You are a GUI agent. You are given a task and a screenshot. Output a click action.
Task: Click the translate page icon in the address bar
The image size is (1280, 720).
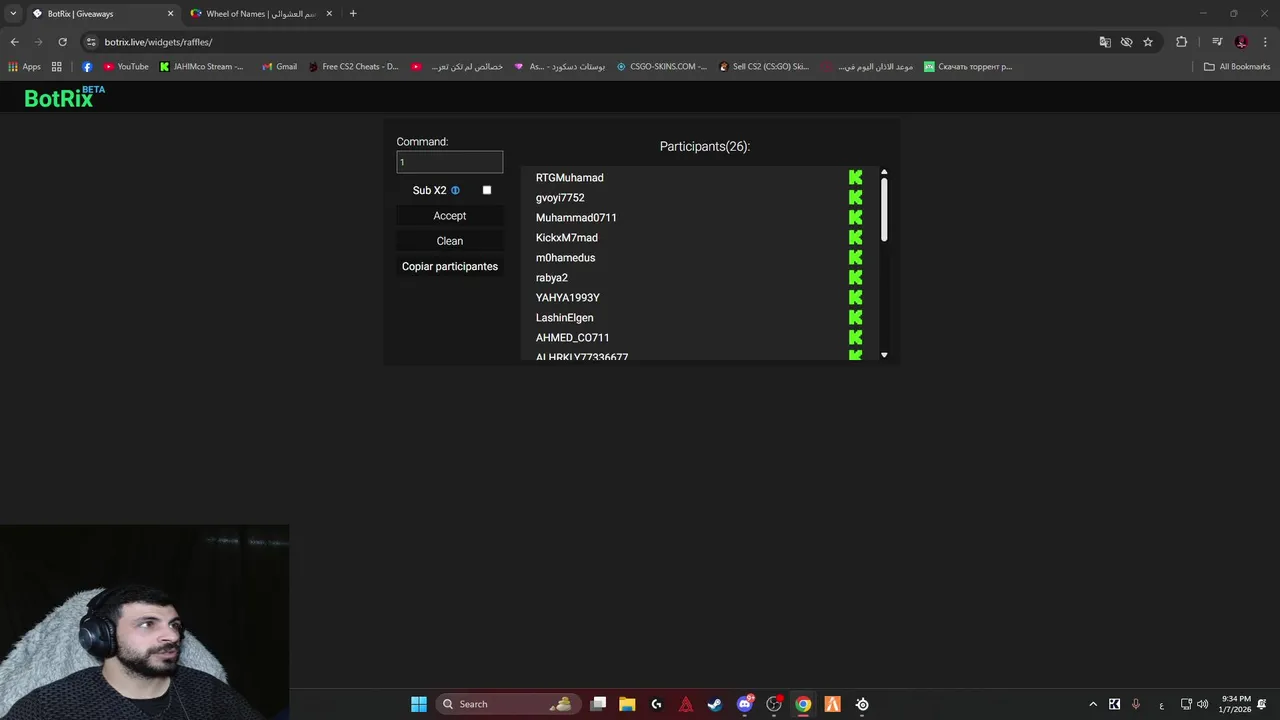[x=1105, y=42]
